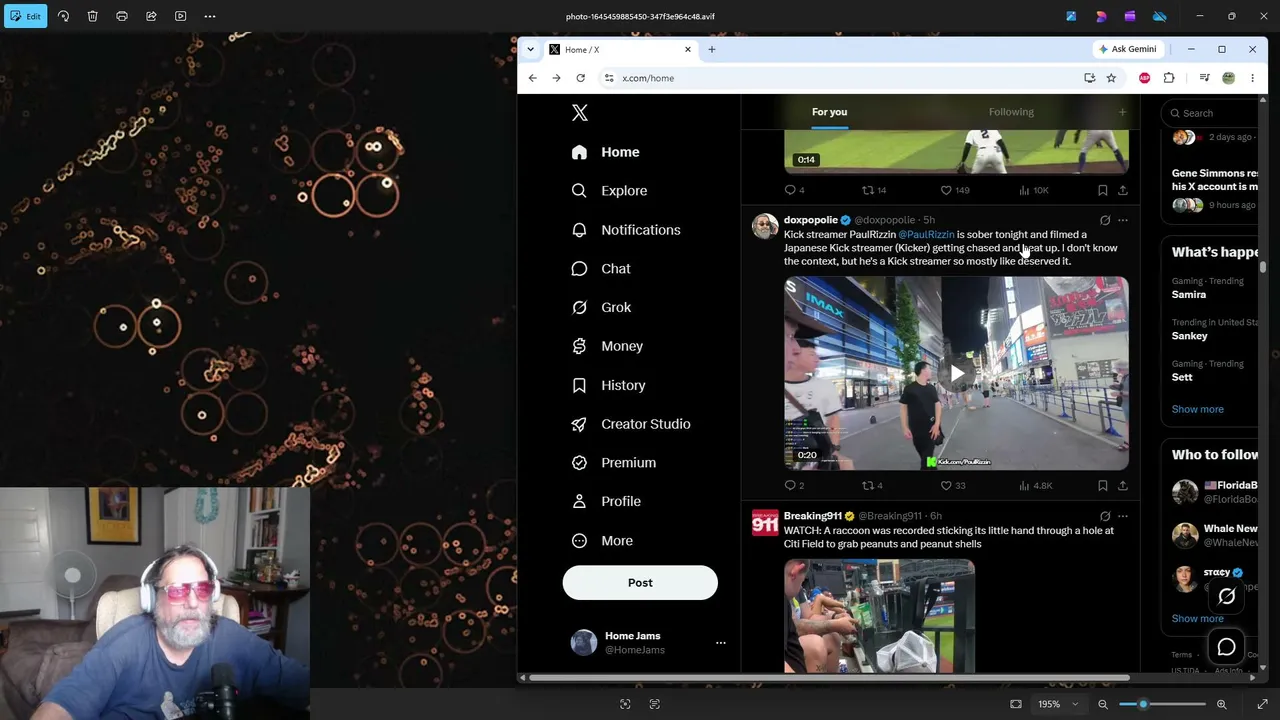Open Notifications in X sidebar
This screenshot has height=720, width=1280.
pyautogui.click(x=626, y=230)
